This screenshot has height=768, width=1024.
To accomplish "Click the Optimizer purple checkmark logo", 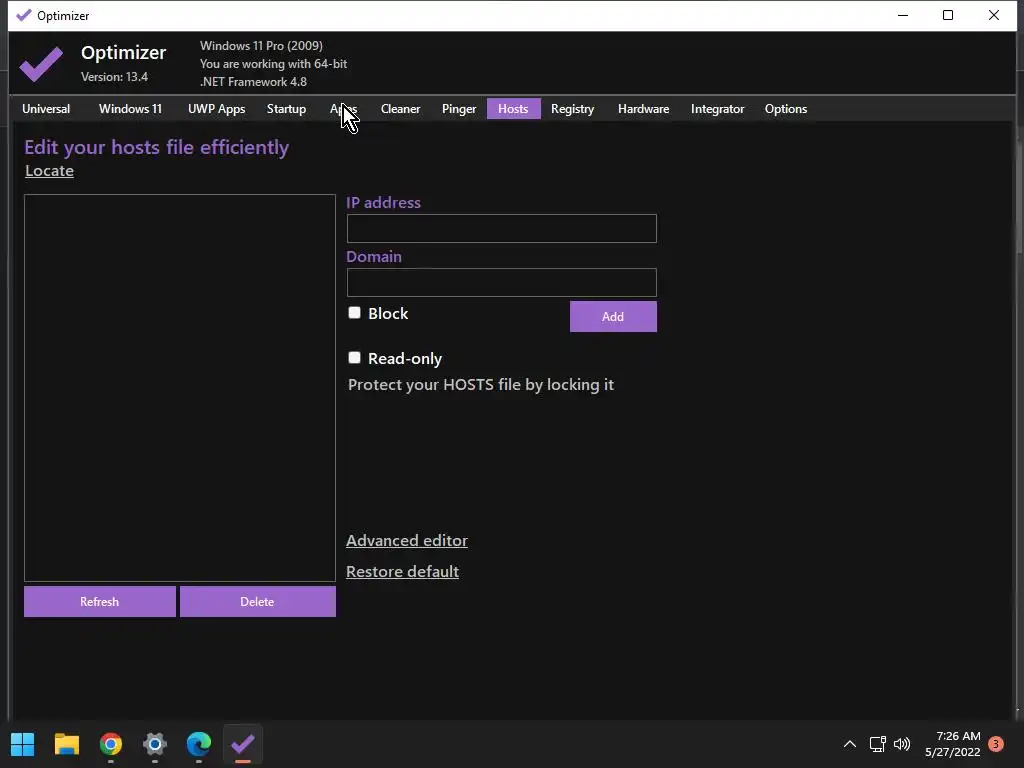I will tap(41, 64).
